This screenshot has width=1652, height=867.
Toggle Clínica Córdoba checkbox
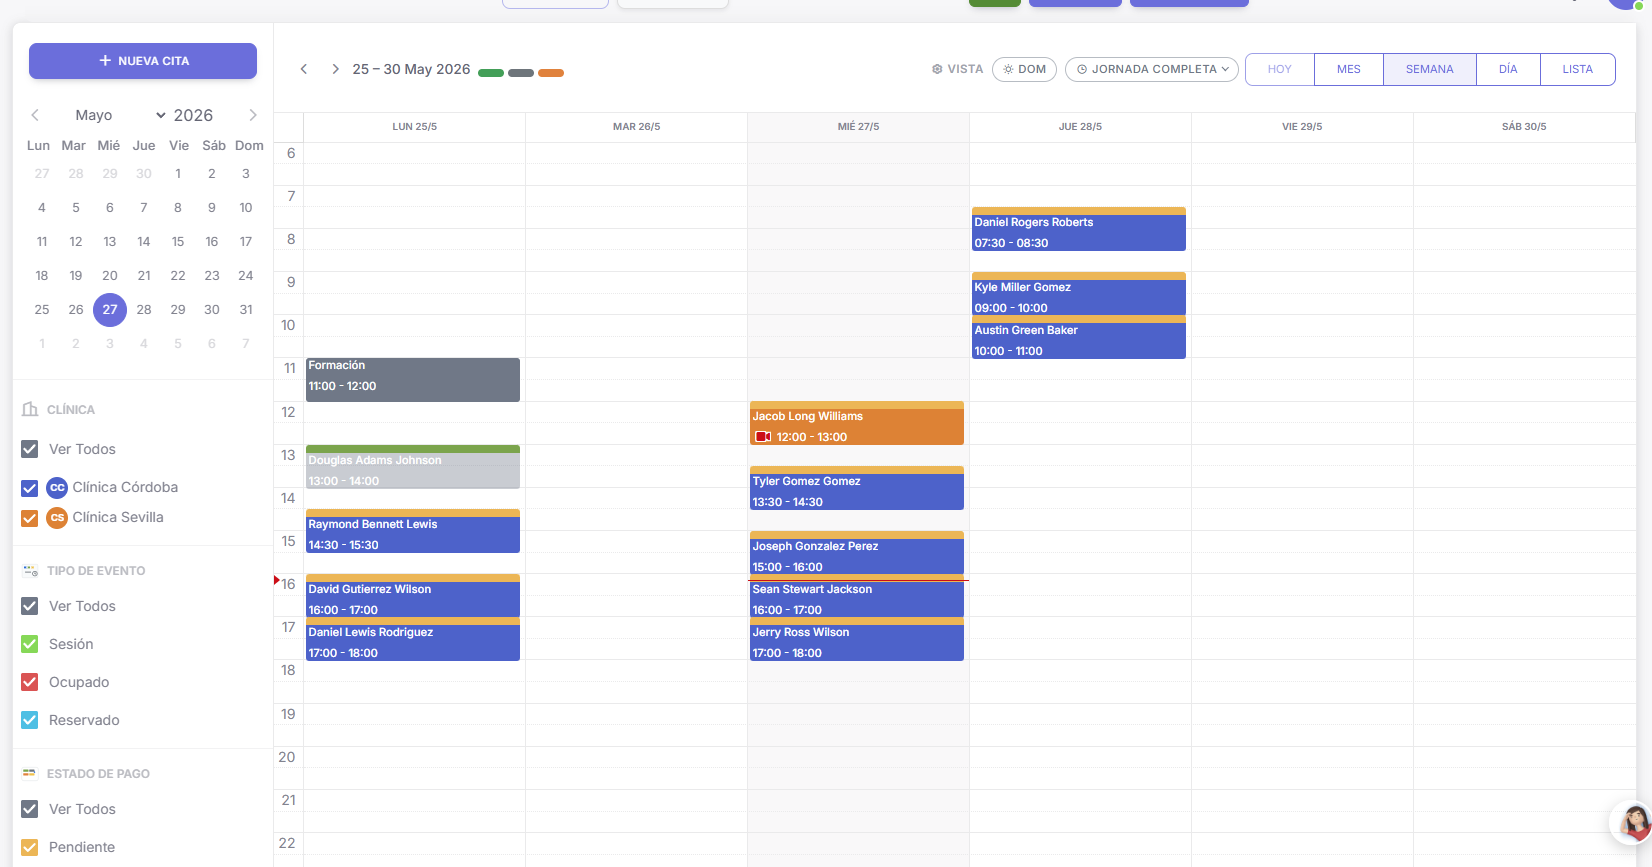tap(30, 488)
